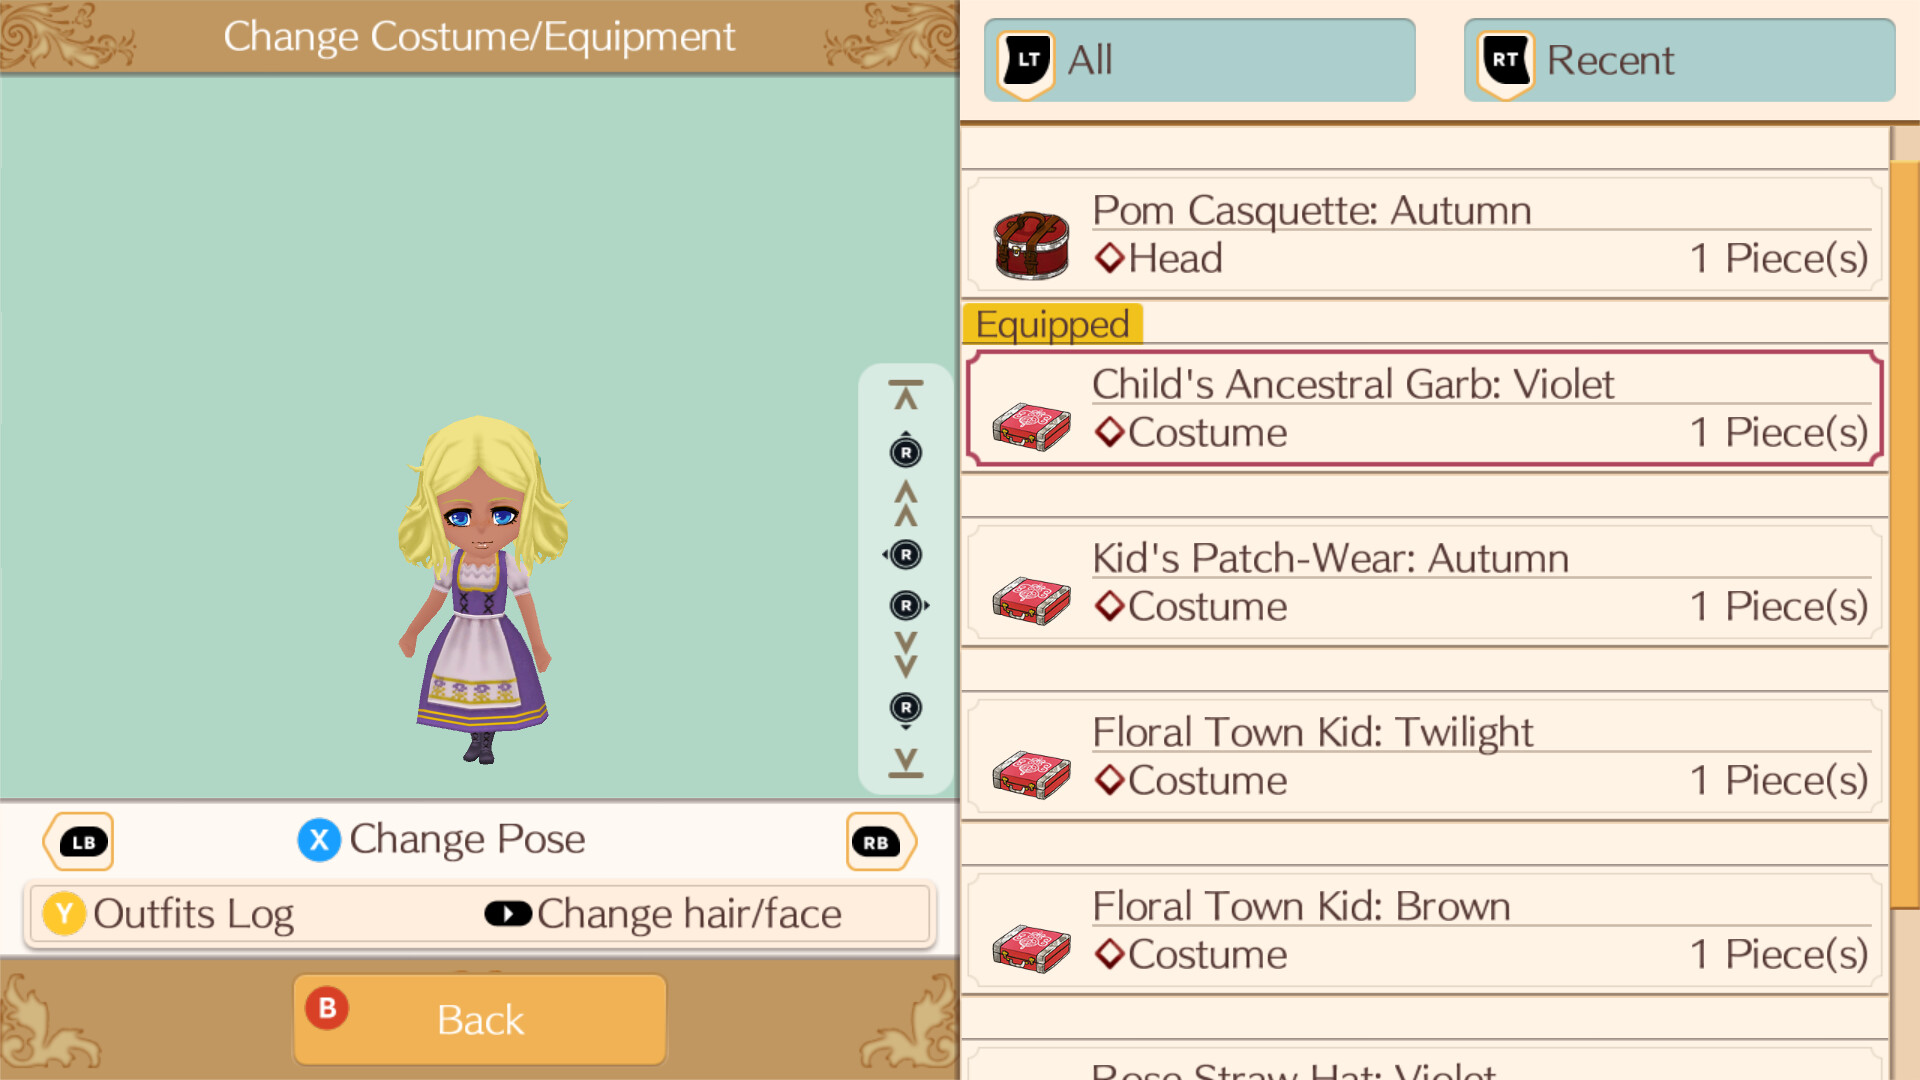The image size is (1920, 1080).
Task: Click Change hair/face option
Action: [x=663, y=914]
